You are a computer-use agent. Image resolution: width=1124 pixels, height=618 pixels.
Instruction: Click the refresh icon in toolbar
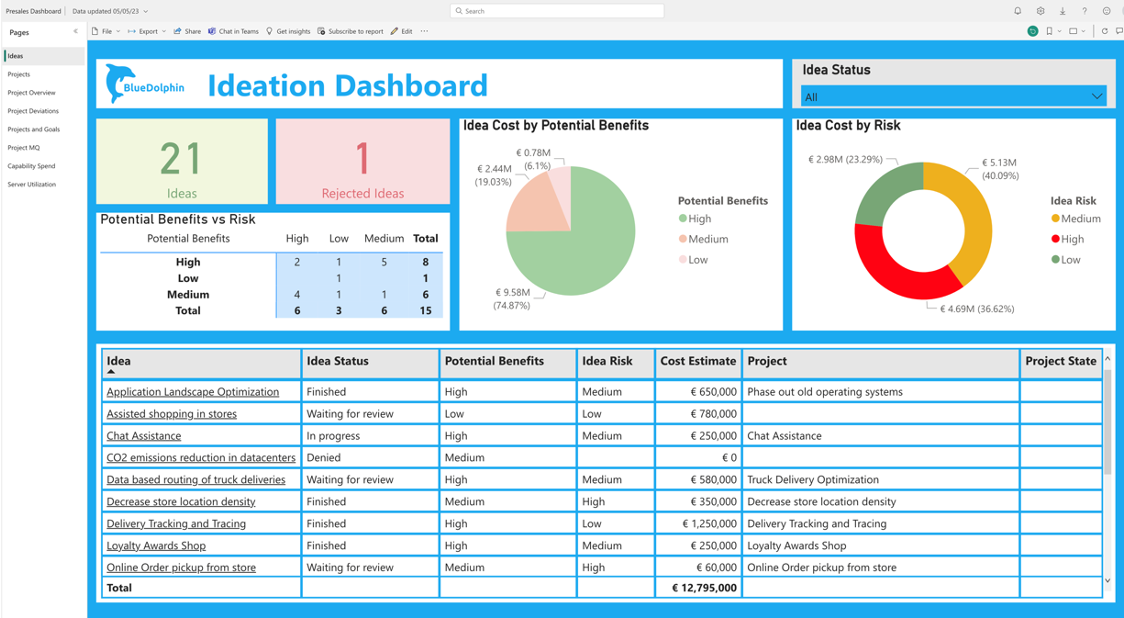click(x=1104, y=31)
